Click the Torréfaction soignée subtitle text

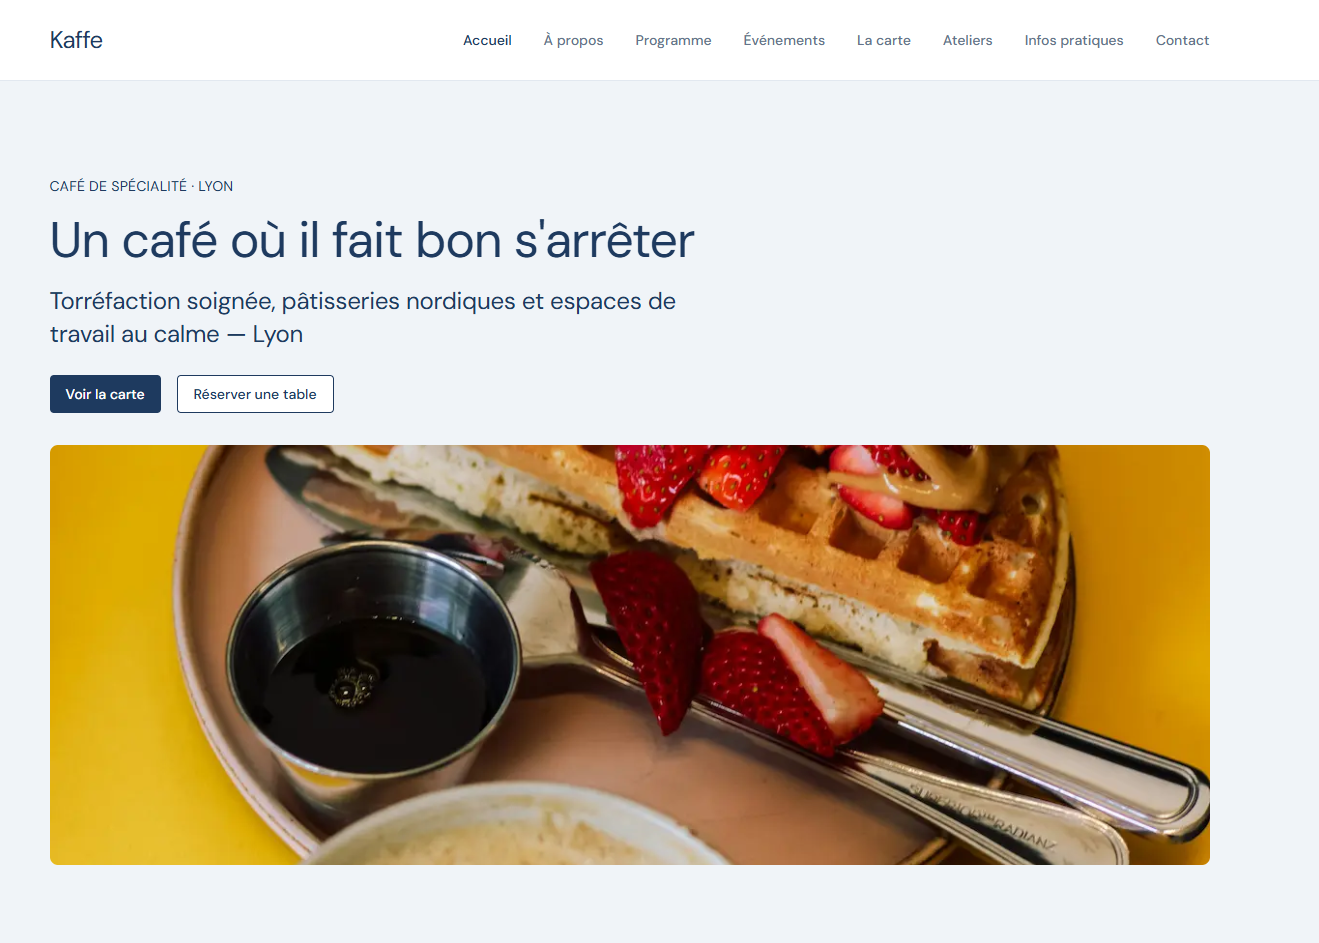click(x=363, y=317)
